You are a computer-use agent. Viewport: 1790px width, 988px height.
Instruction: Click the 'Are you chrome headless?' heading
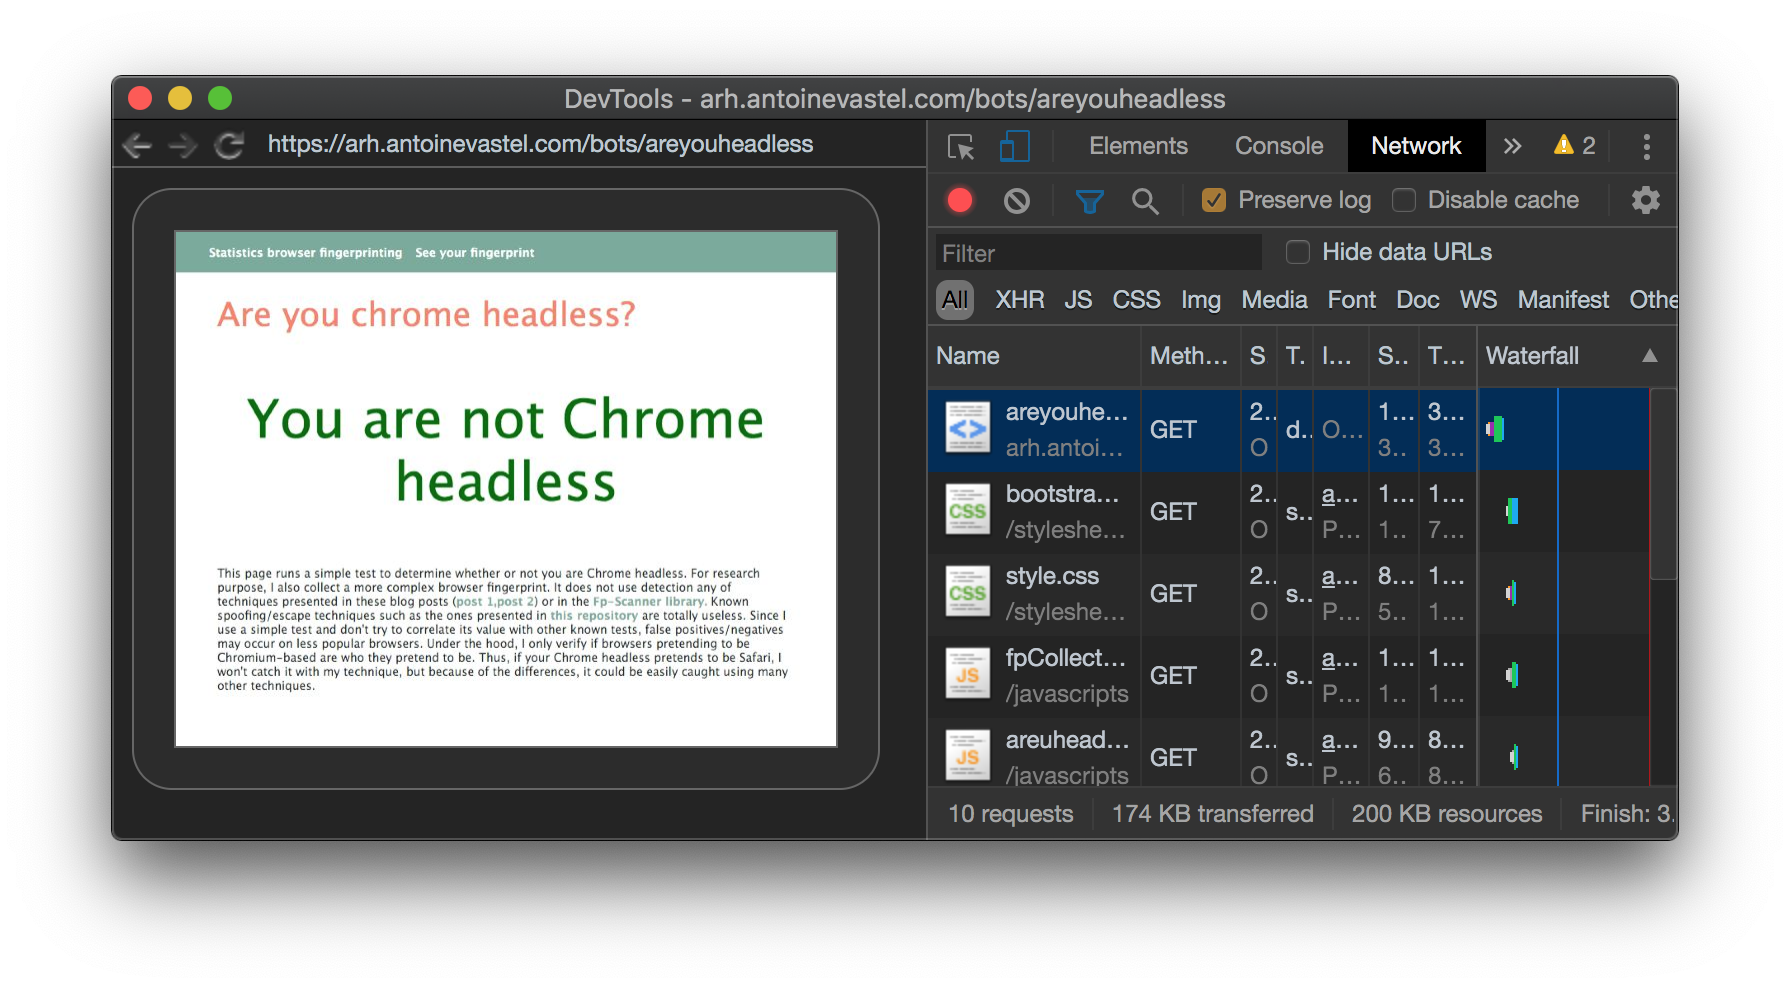coord(426,315)
